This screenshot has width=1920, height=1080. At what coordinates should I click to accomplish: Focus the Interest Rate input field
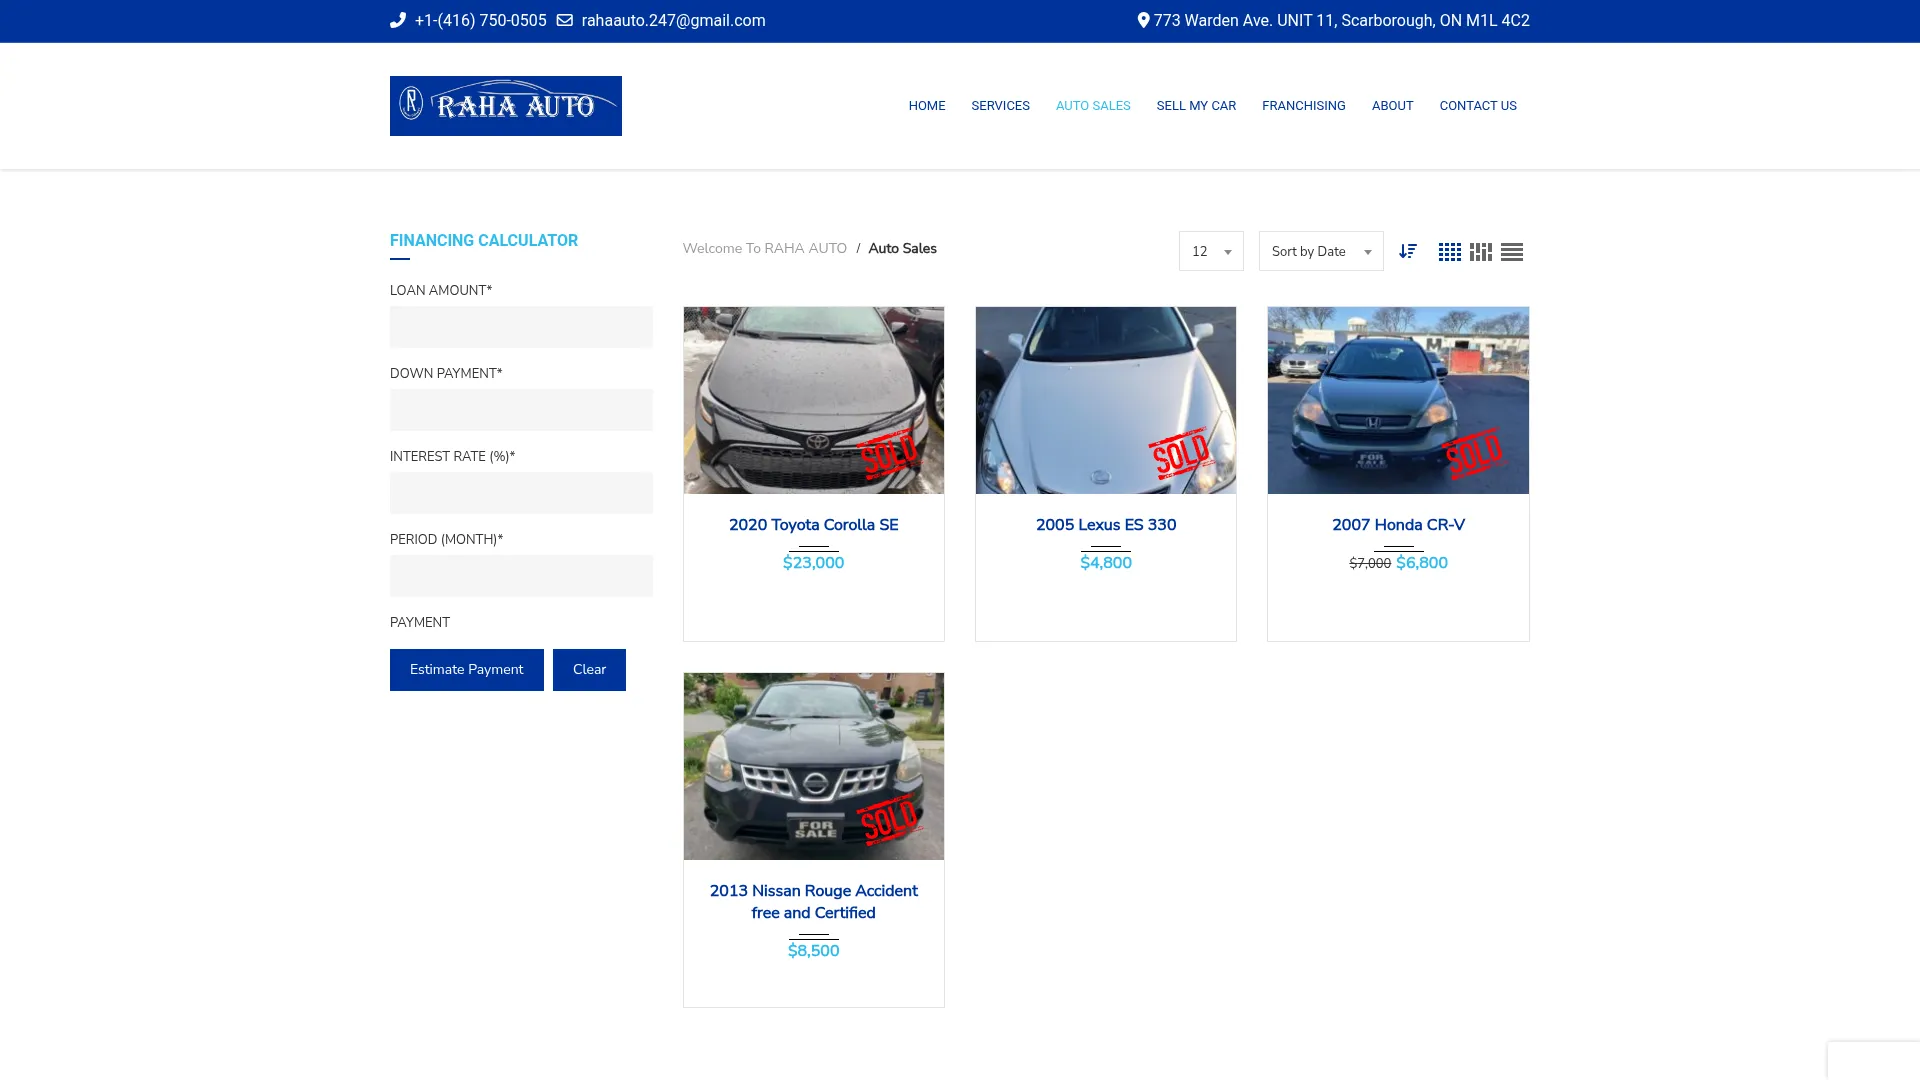(521, 493)
